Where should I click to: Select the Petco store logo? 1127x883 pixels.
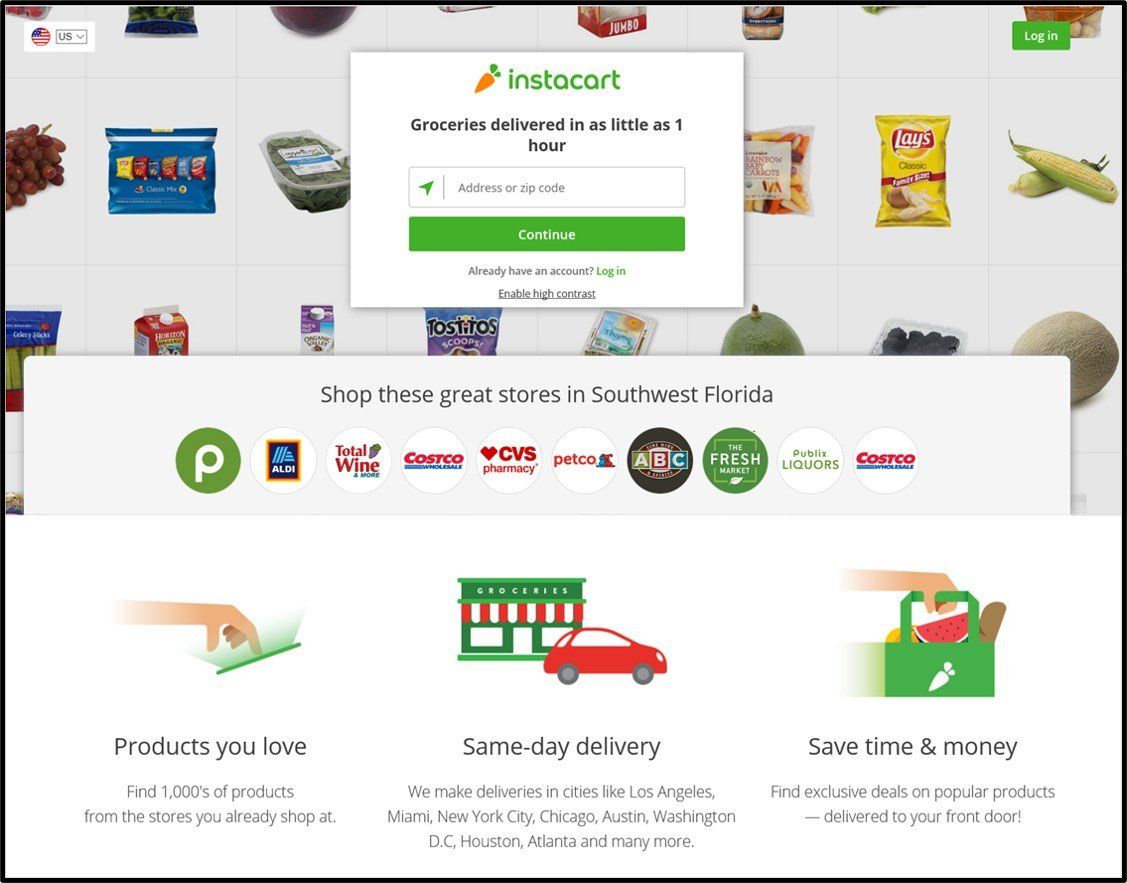click(584, 461)
